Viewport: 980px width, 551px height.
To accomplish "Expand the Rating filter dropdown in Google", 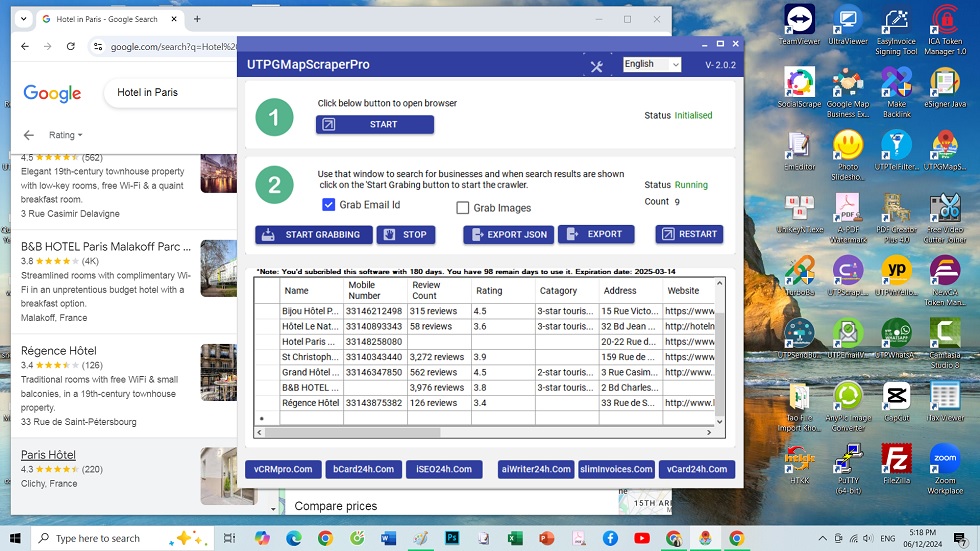I will [66, 135].
